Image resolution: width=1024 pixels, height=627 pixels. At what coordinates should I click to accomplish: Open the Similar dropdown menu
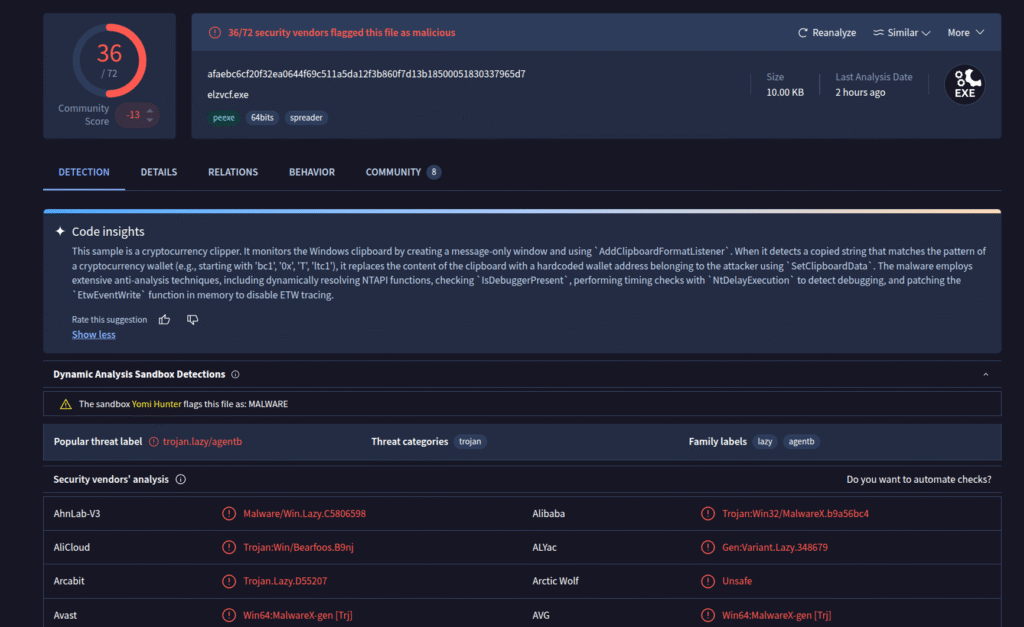click(901, 33)
